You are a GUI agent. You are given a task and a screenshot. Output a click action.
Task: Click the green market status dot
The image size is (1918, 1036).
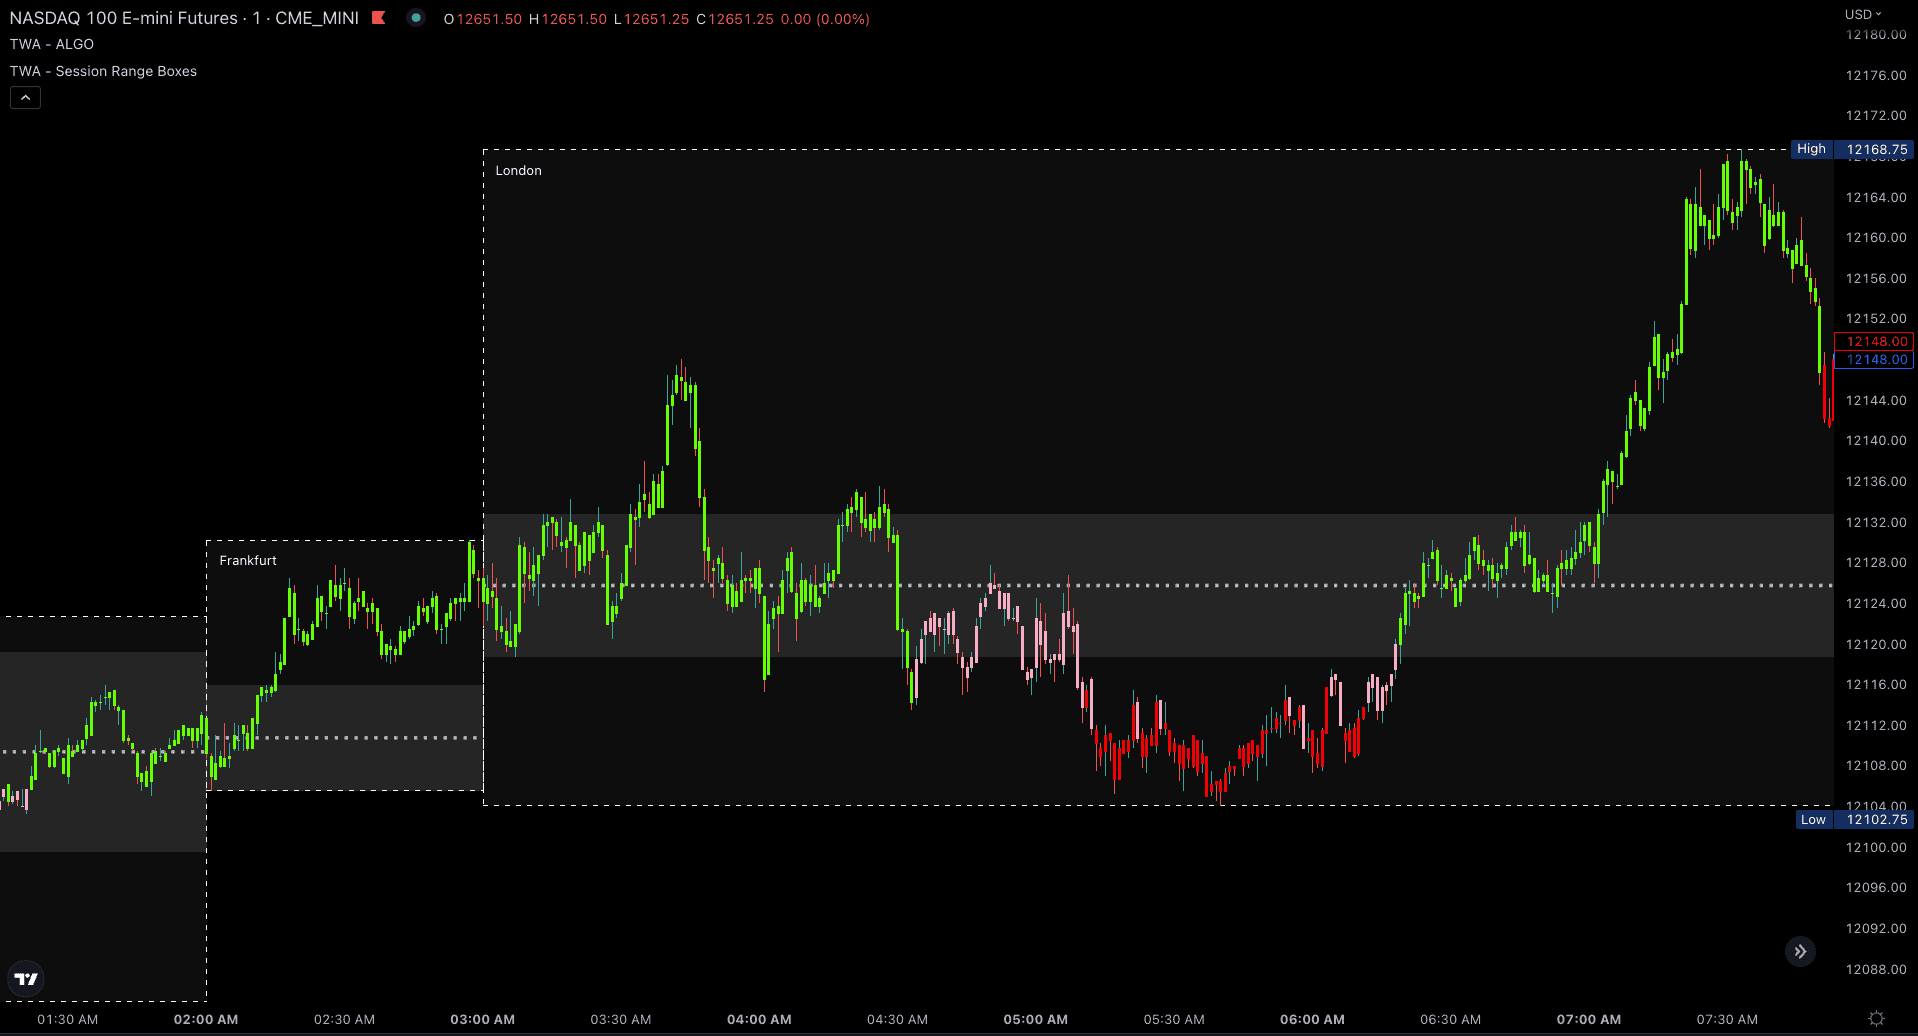coord(416,18)
